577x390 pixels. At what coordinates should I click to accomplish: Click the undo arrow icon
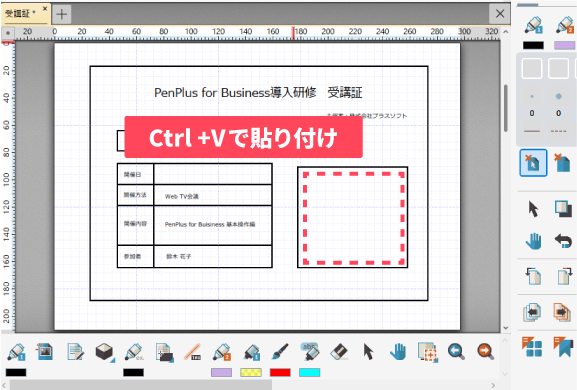click(x=563, y=241)
